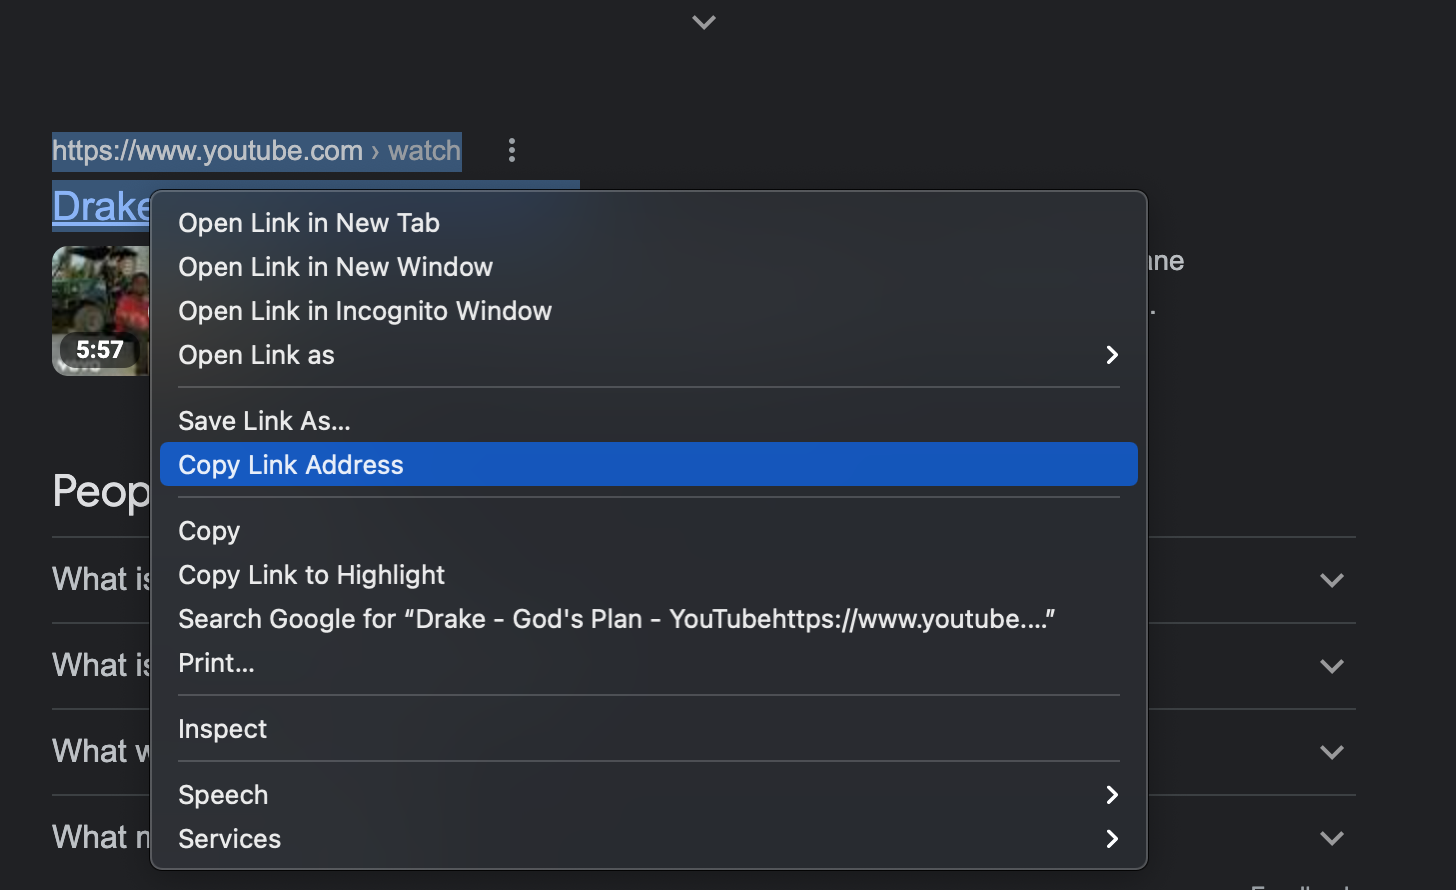The image size is (1456, 890).
Task: Expand the Services submenu
Action: [x=649, y=839]
